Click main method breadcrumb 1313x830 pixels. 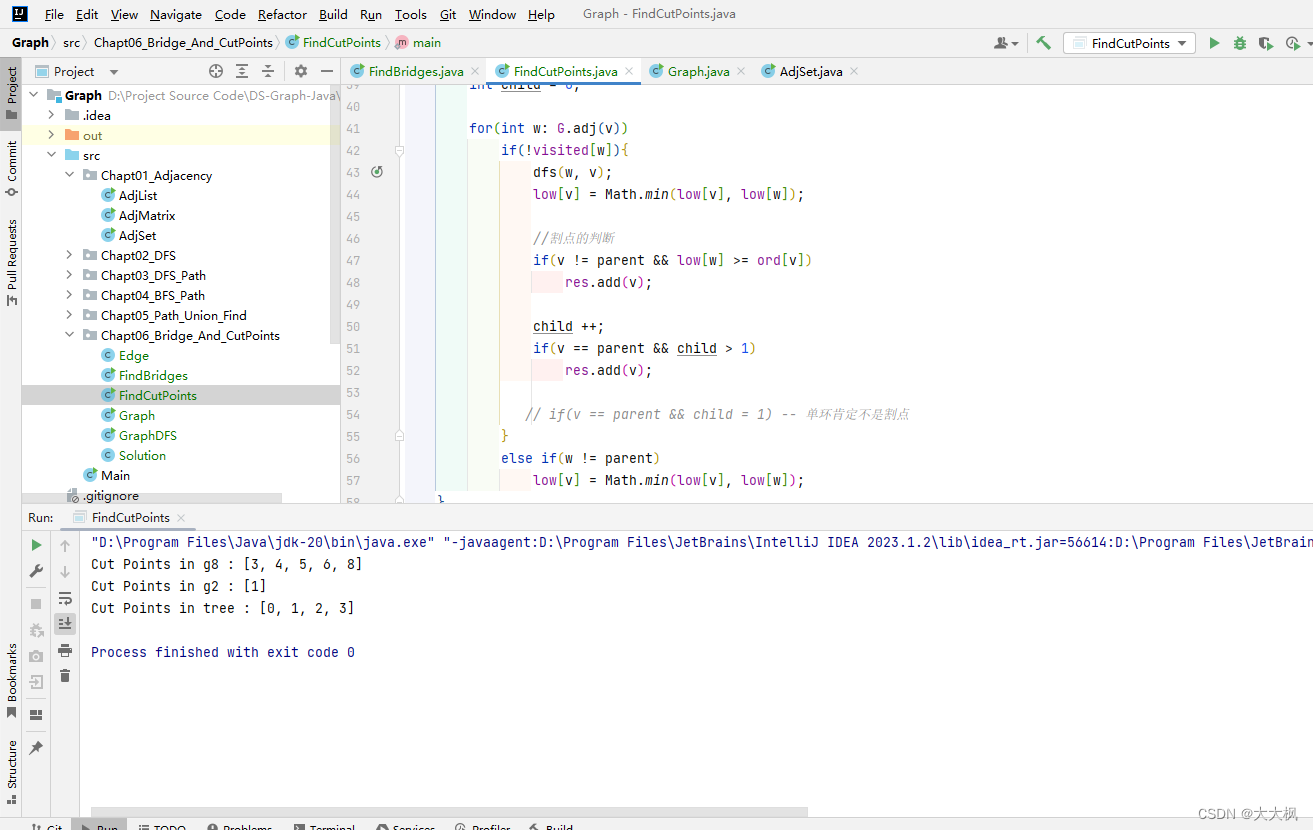pos(418,43)
